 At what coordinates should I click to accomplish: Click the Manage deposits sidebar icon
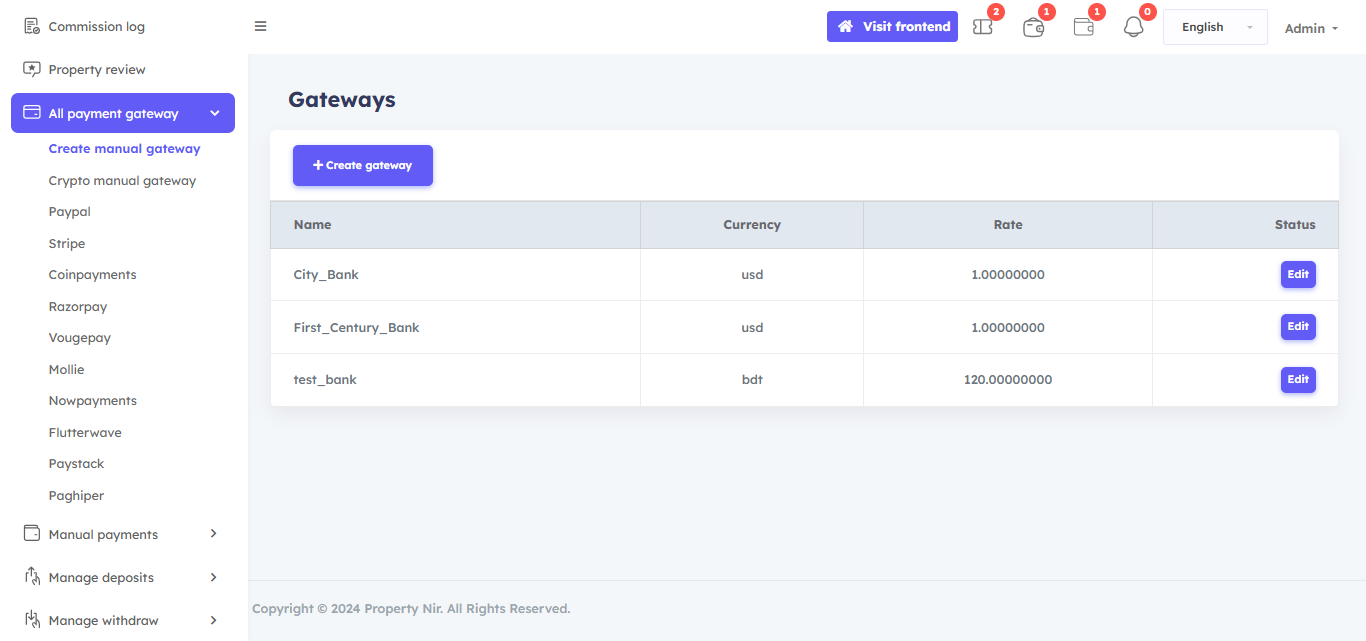click(32, 577)
